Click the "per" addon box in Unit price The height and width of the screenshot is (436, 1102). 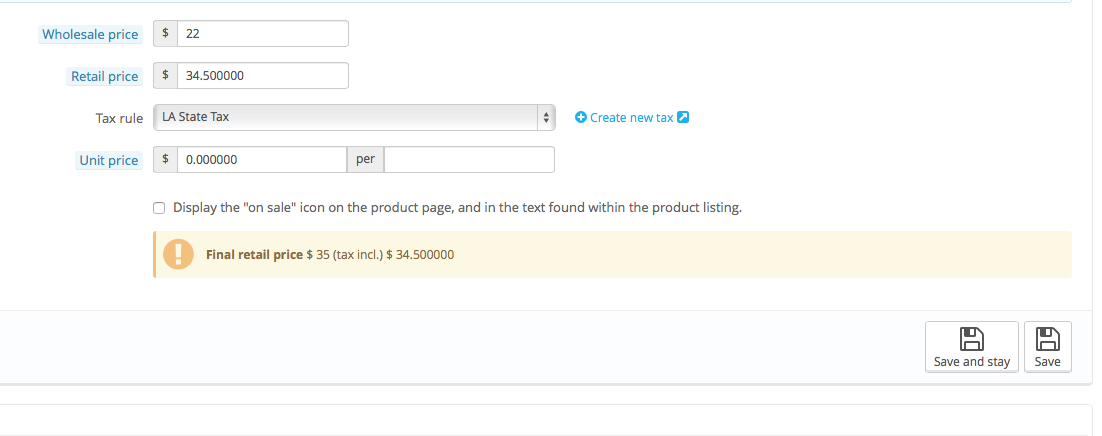click(x=365, y=160)
